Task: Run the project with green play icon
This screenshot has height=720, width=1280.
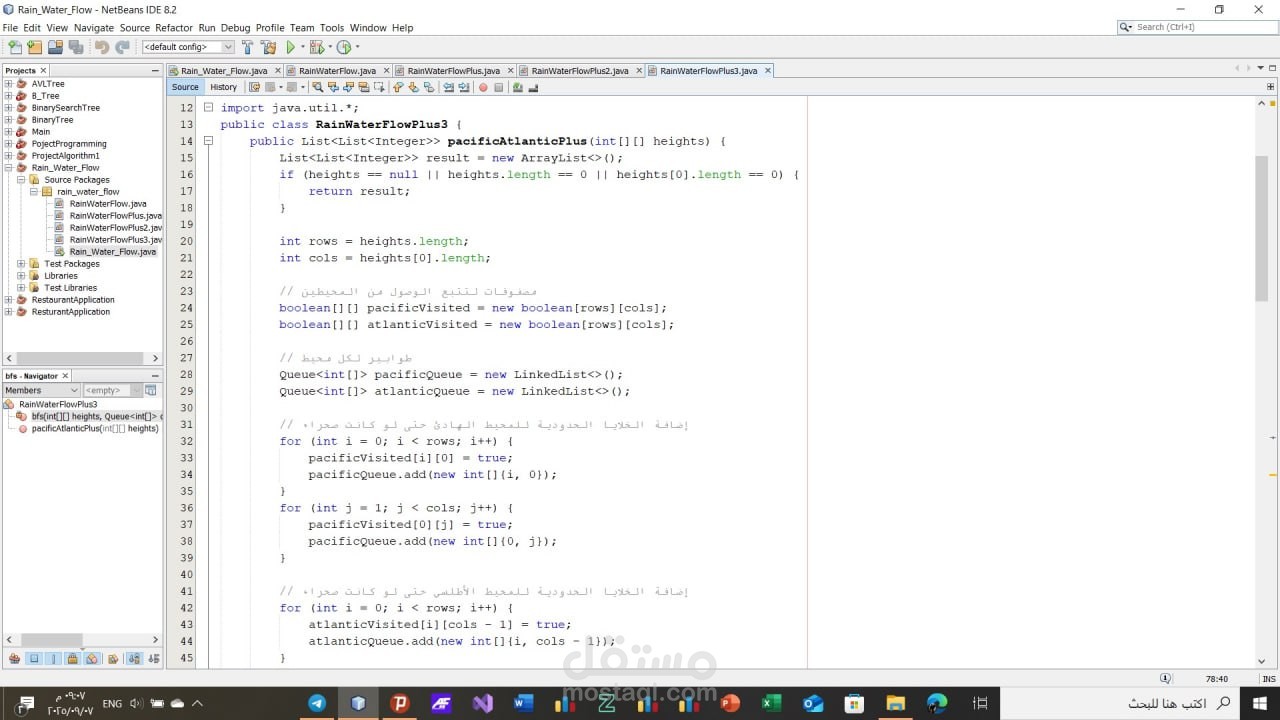Action: click(x=291, y=47)
